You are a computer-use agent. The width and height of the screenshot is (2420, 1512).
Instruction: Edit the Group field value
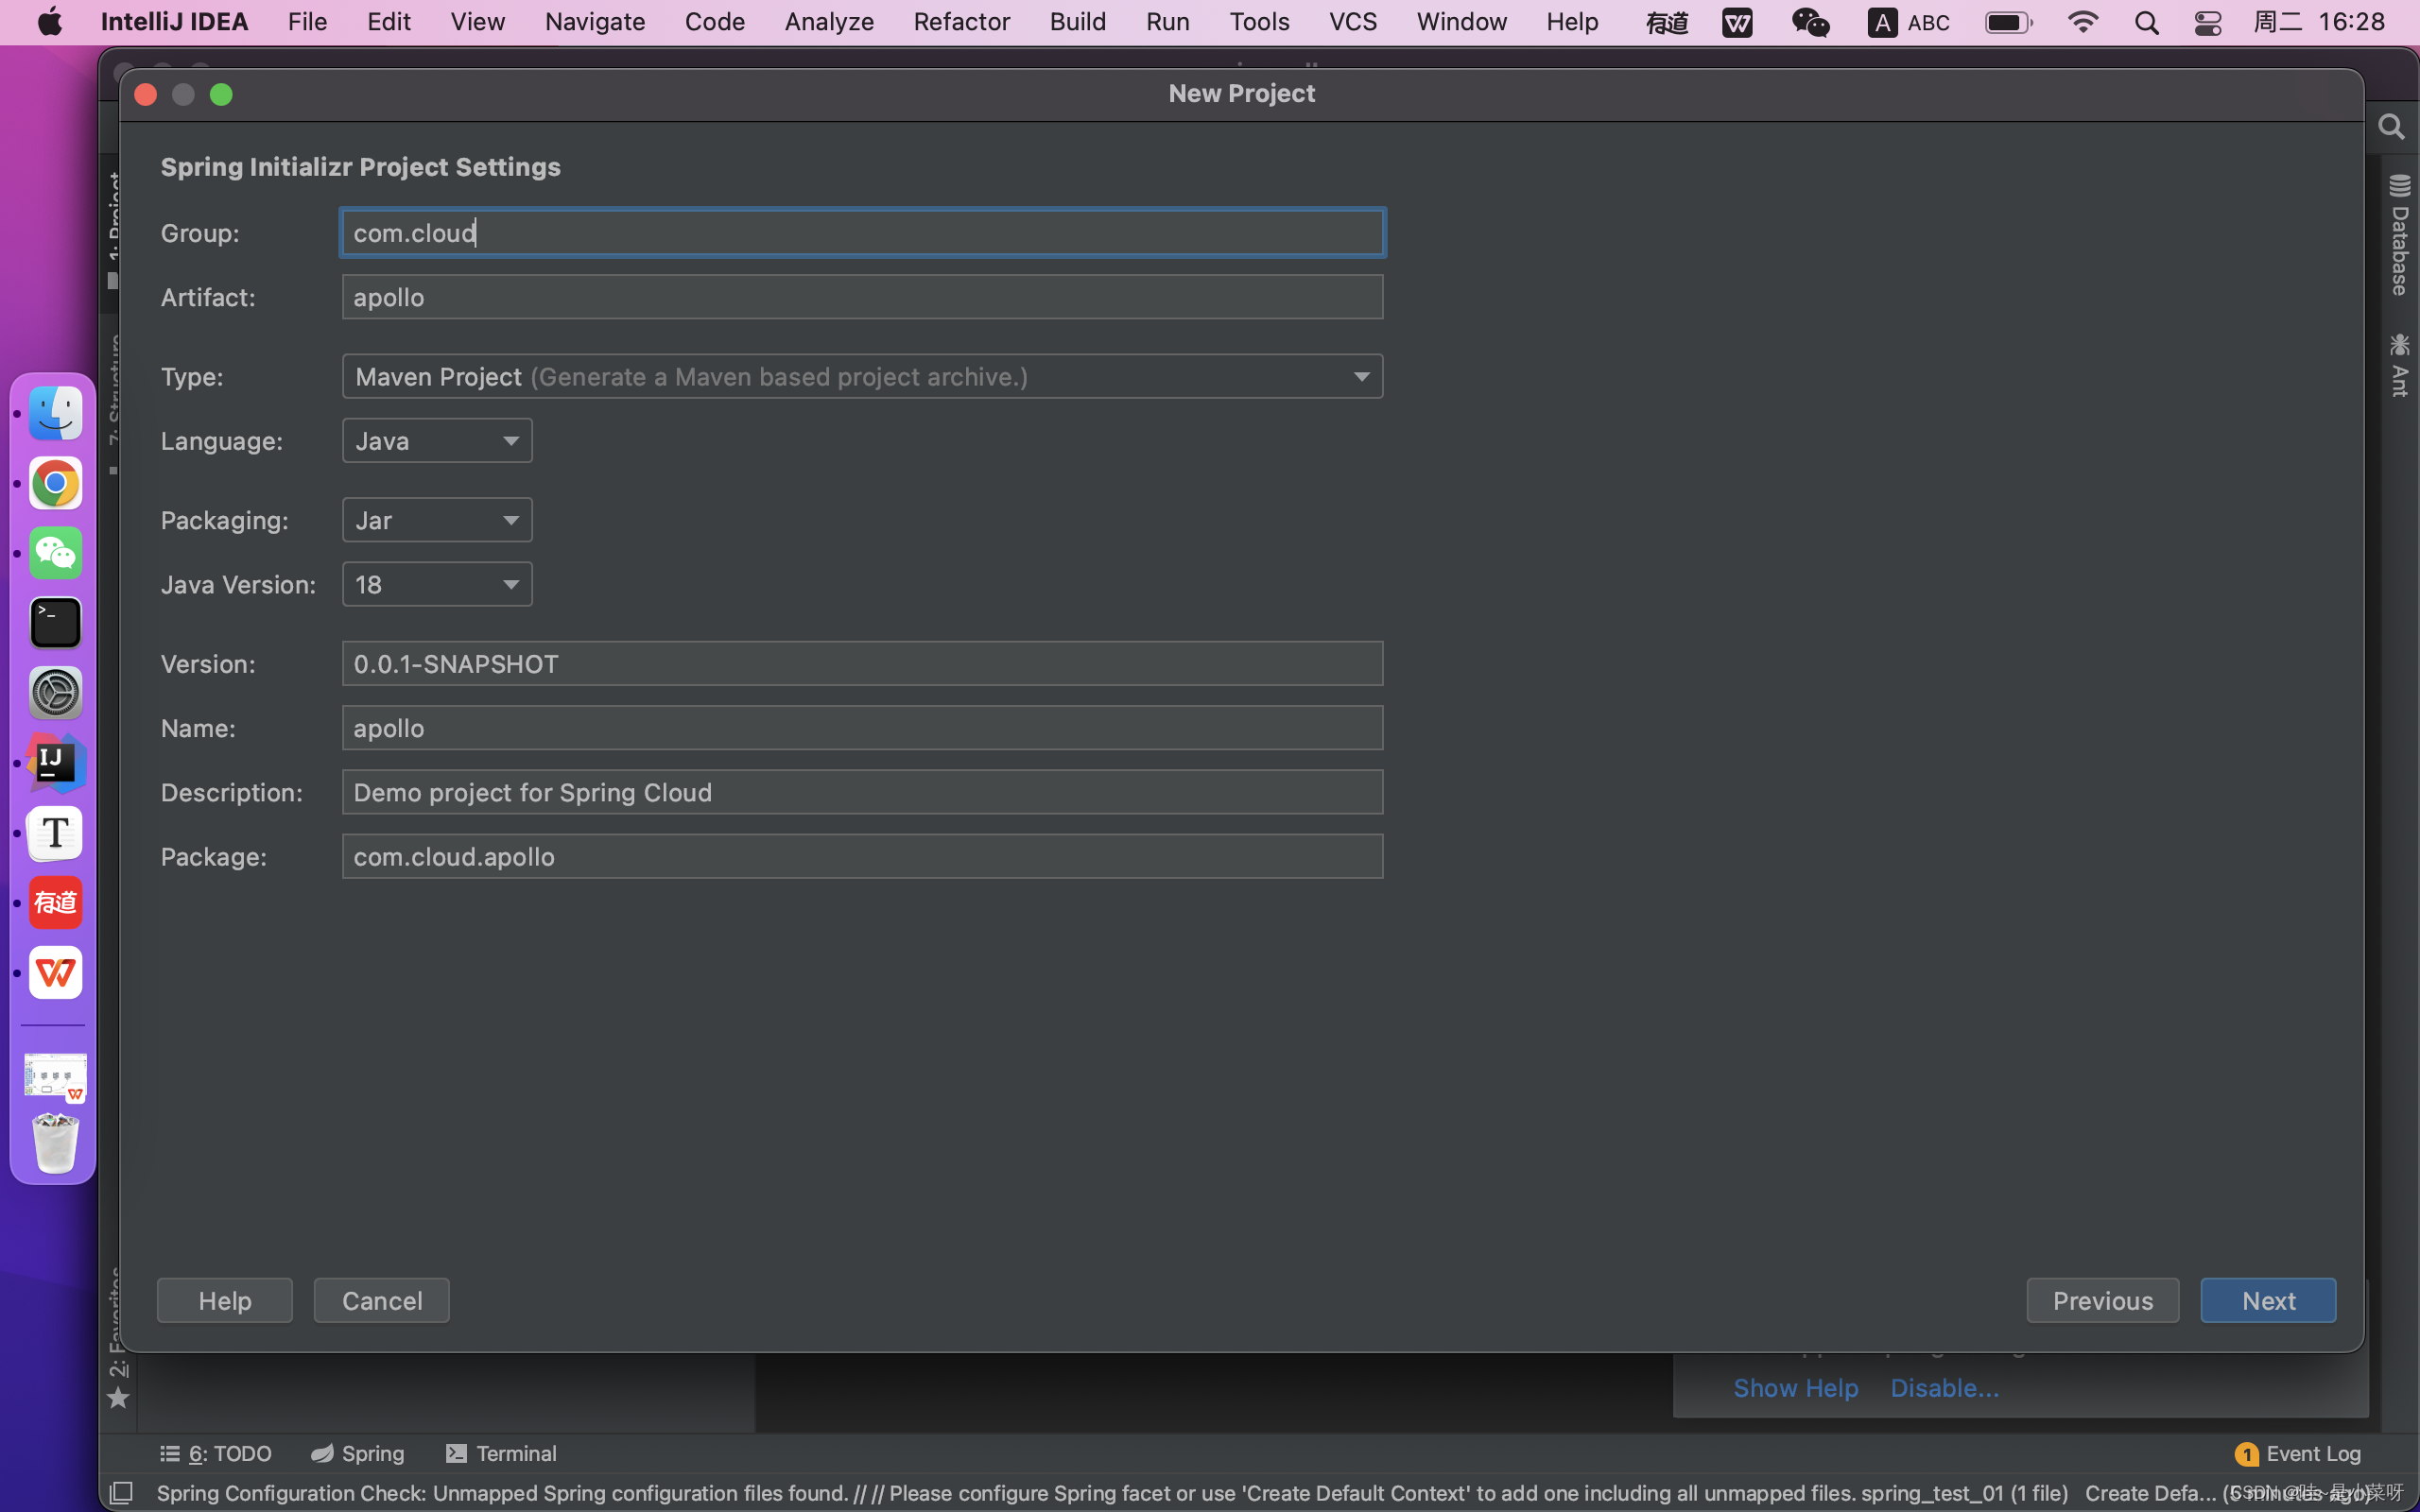pyautogui.click(x=862, y=232)
